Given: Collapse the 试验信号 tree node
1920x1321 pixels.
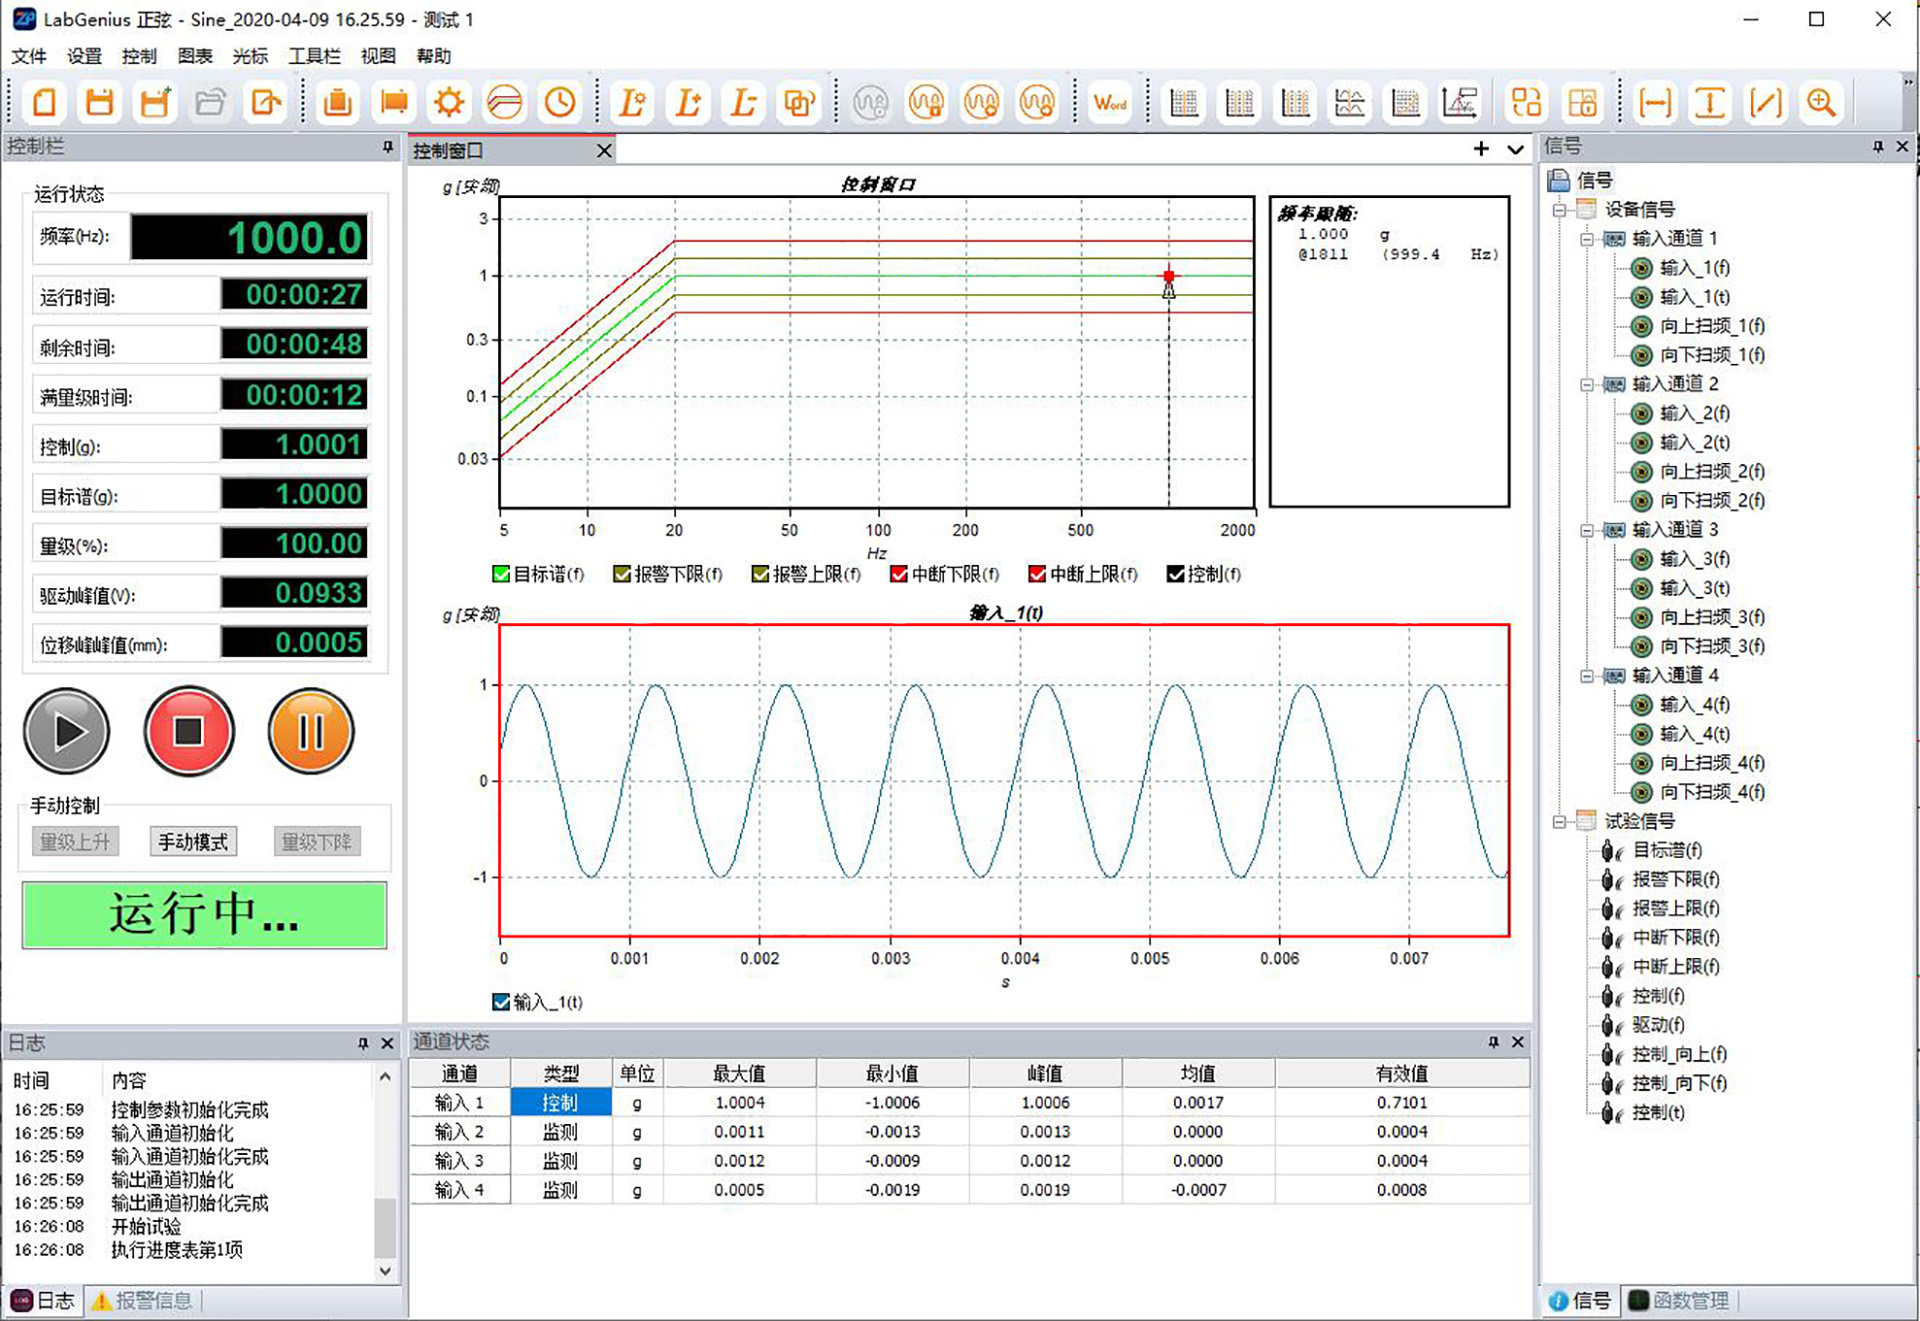Looking at the screenshot, I should click(1559, 822).
